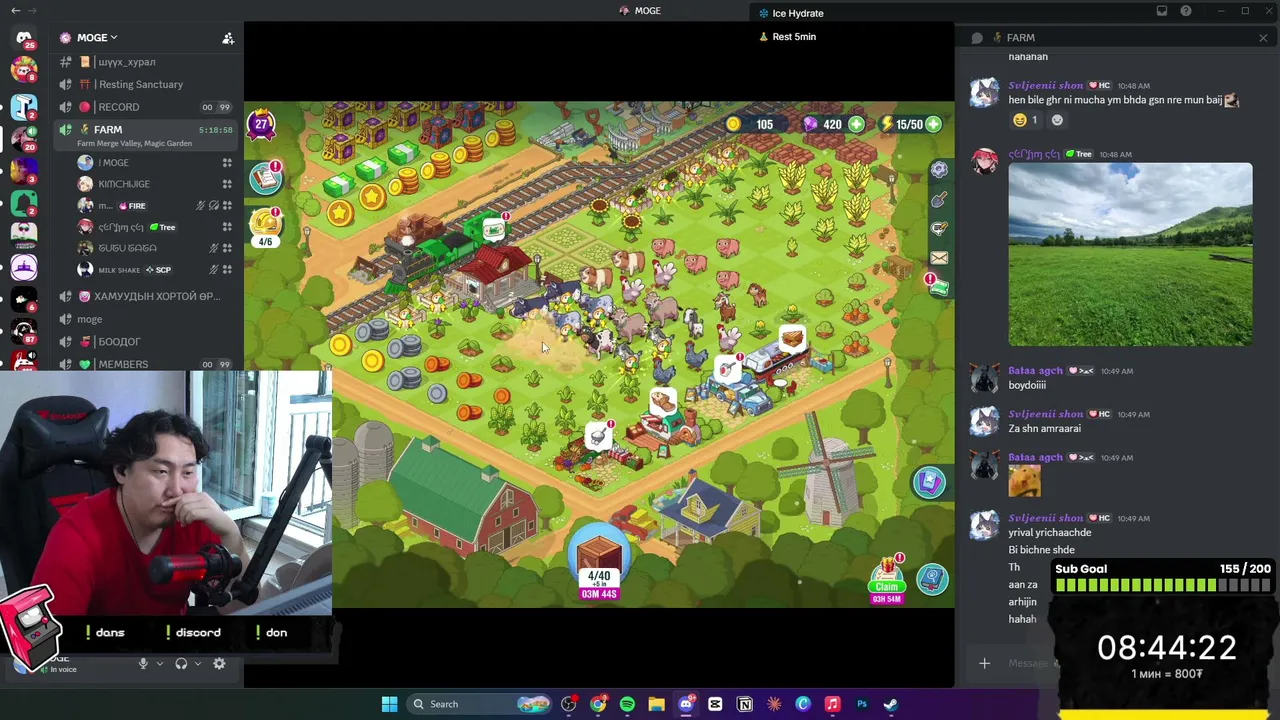Image resolution: width=1280 pixels, height=720 pixels.
Task: Open Windows Start menu
Action: pos(389,704)
